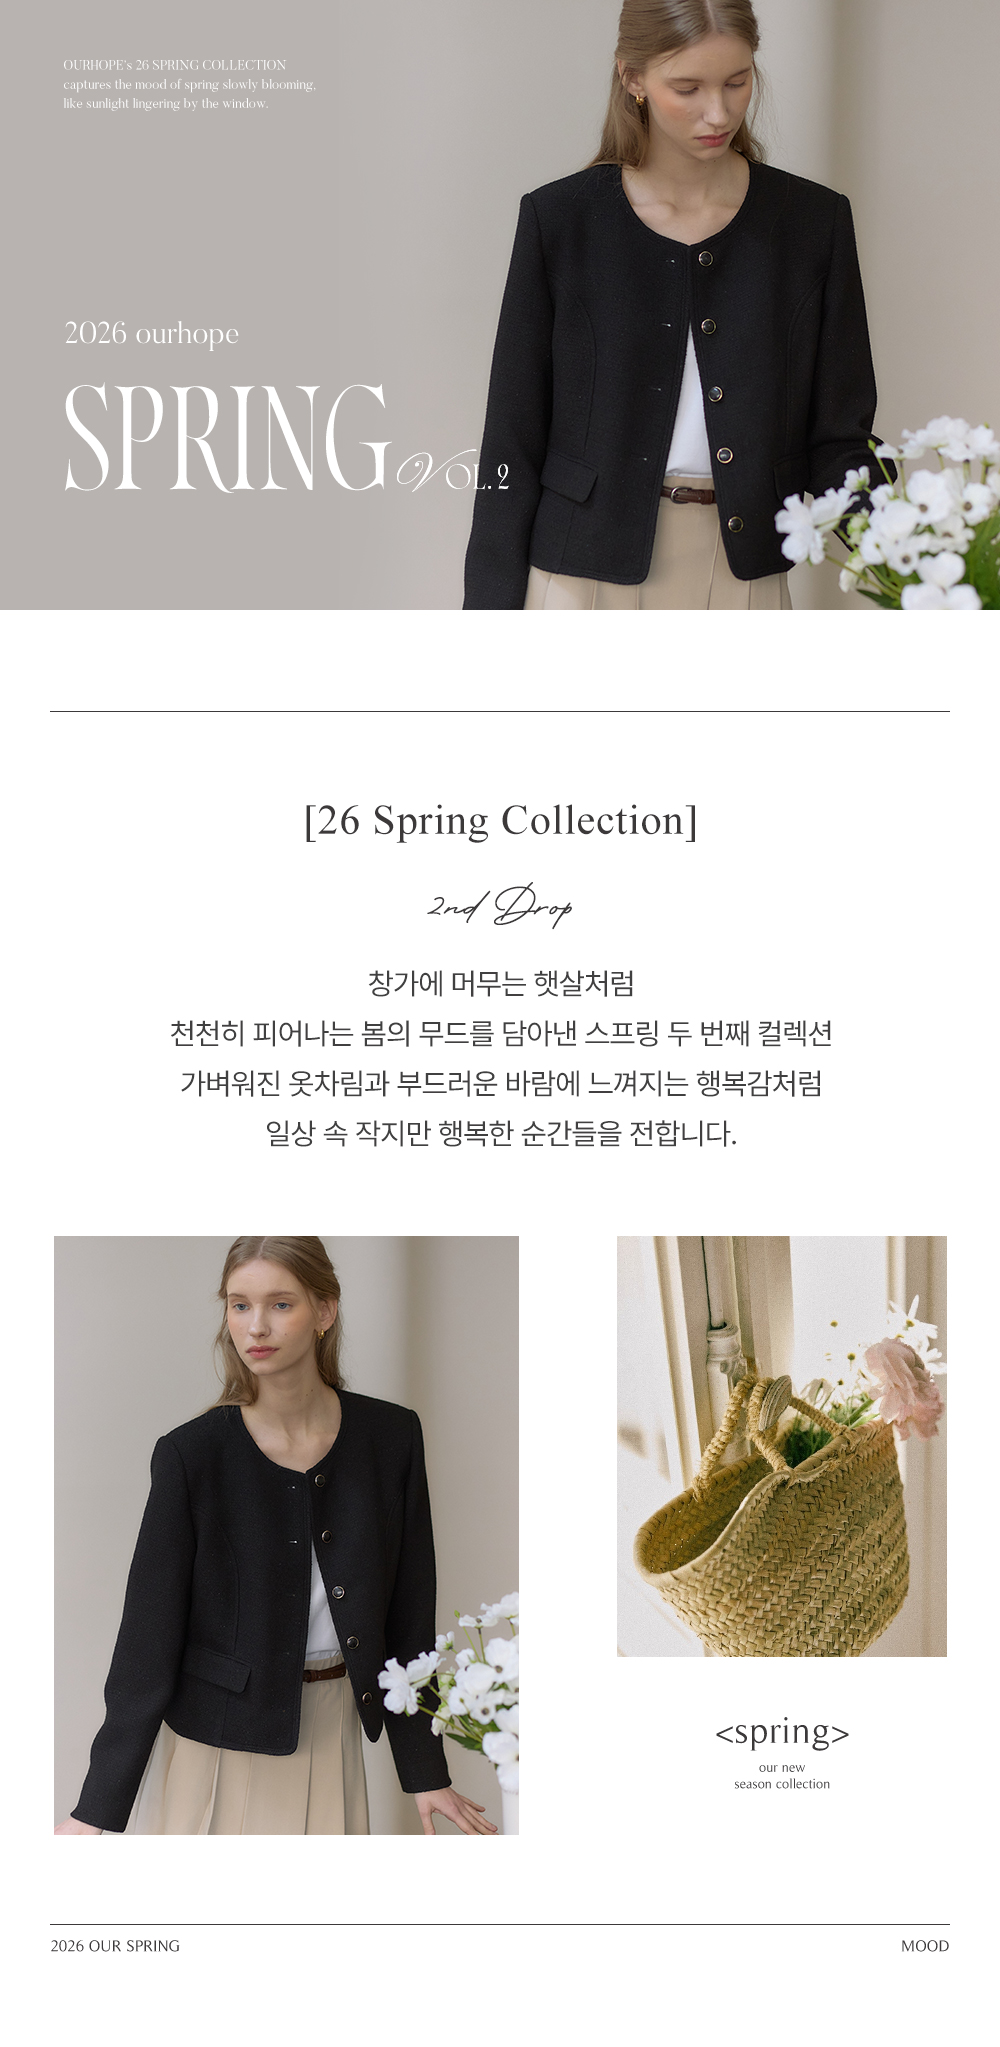Image resolution: width=1000 pixels, height=2047 pixels.
Task: Click the 2026 OUR SPRING footer label
Action: point(115,1946)
